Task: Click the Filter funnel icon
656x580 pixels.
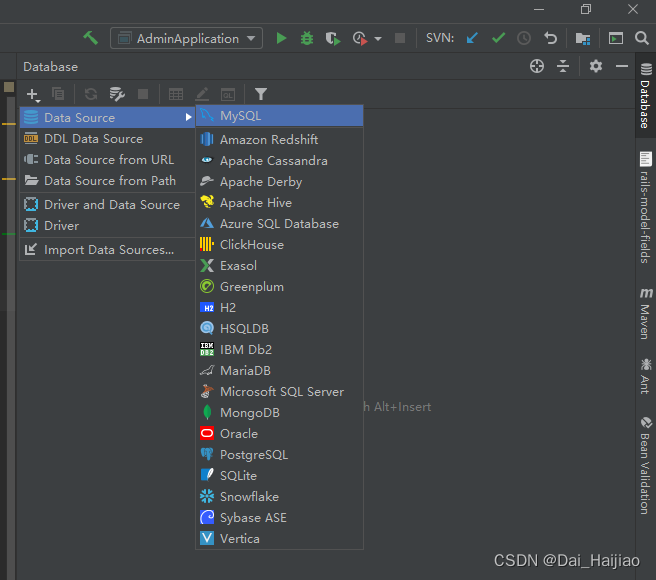Action: pos(261,94)
